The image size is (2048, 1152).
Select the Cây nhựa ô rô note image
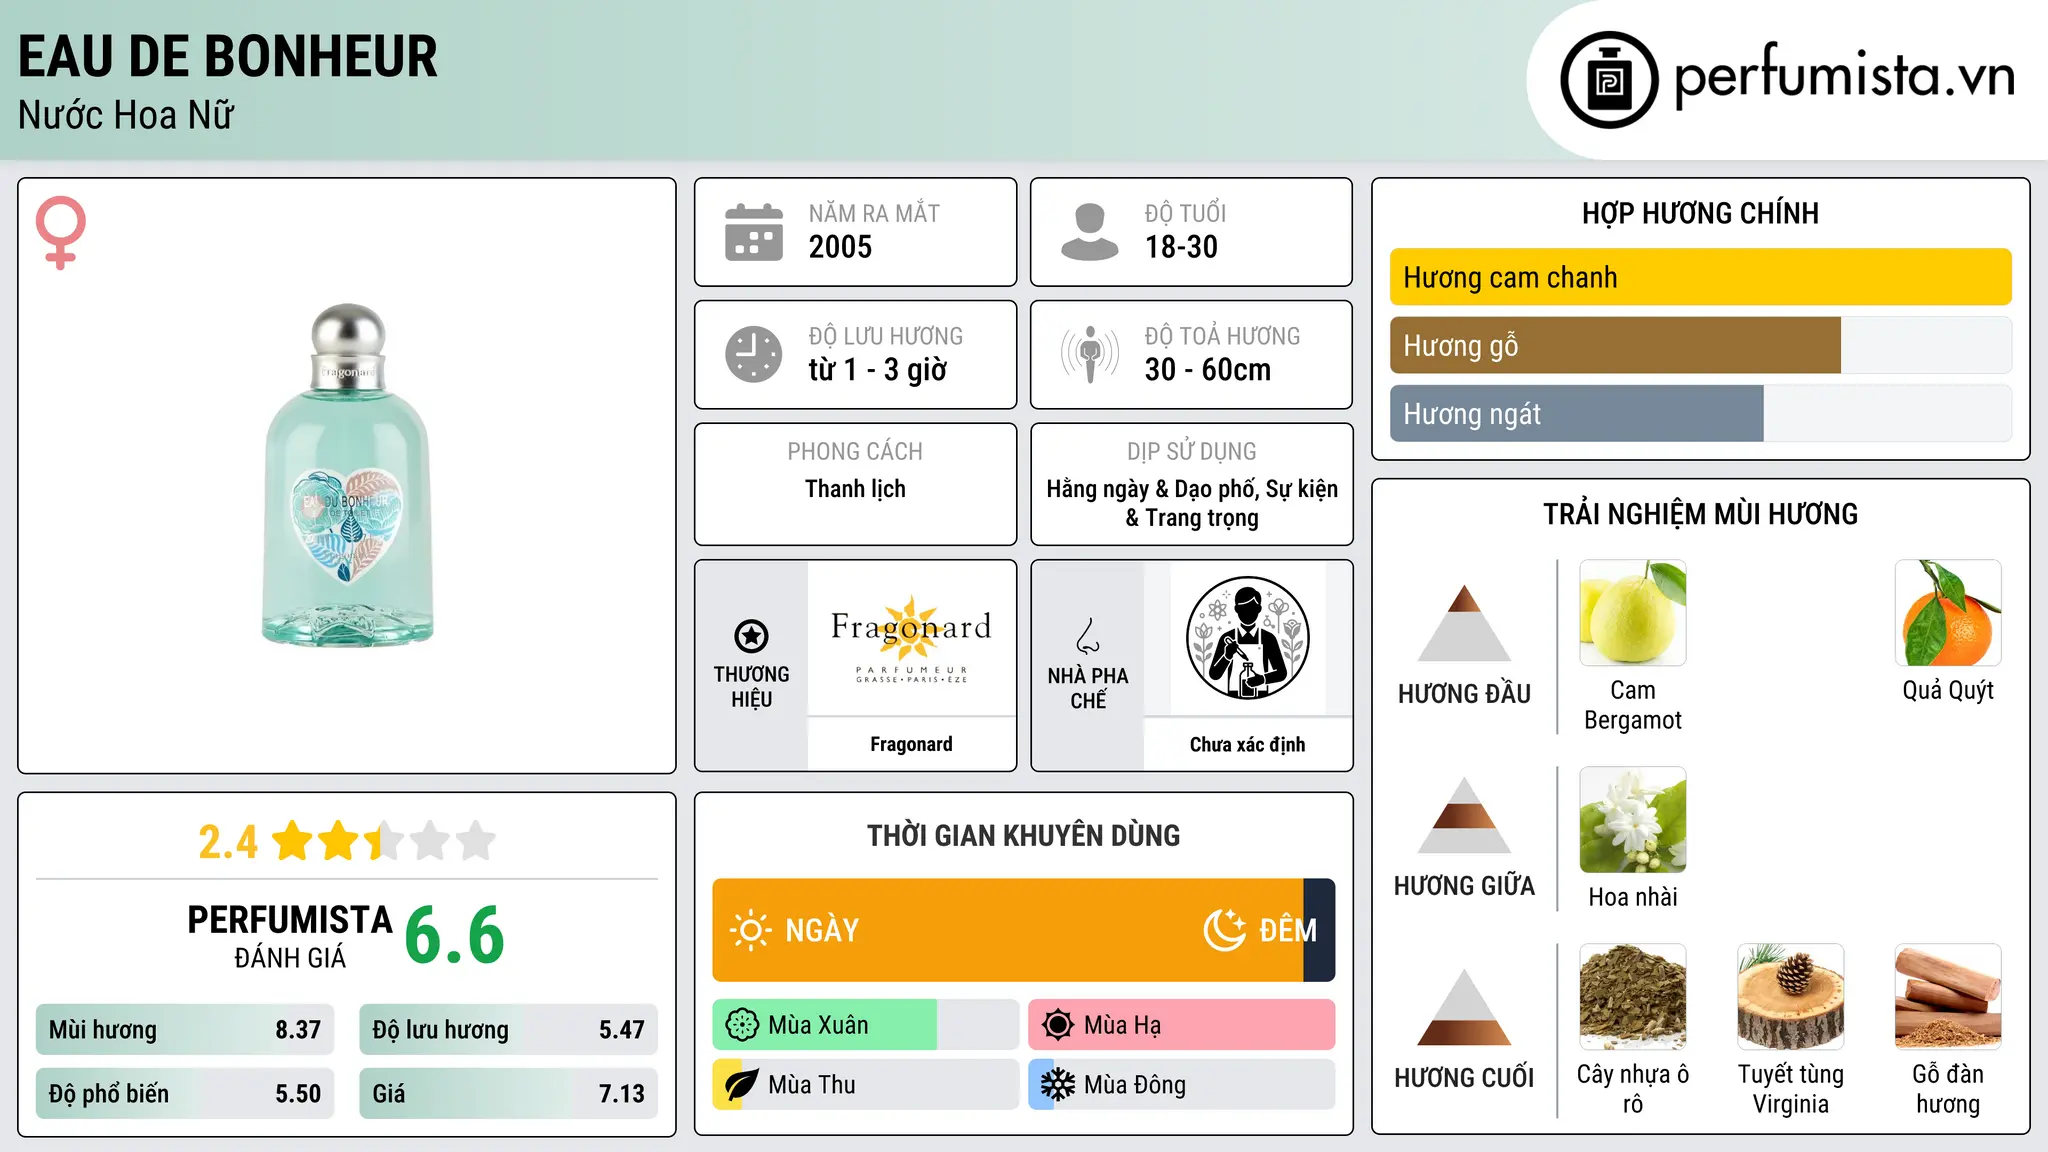(1633, 997)
